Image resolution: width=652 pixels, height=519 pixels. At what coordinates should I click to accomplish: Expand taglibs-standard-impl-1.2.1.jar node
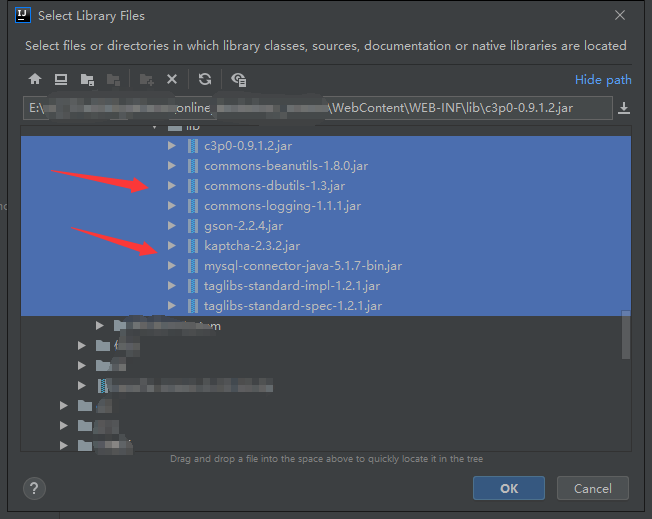[171, 286]
